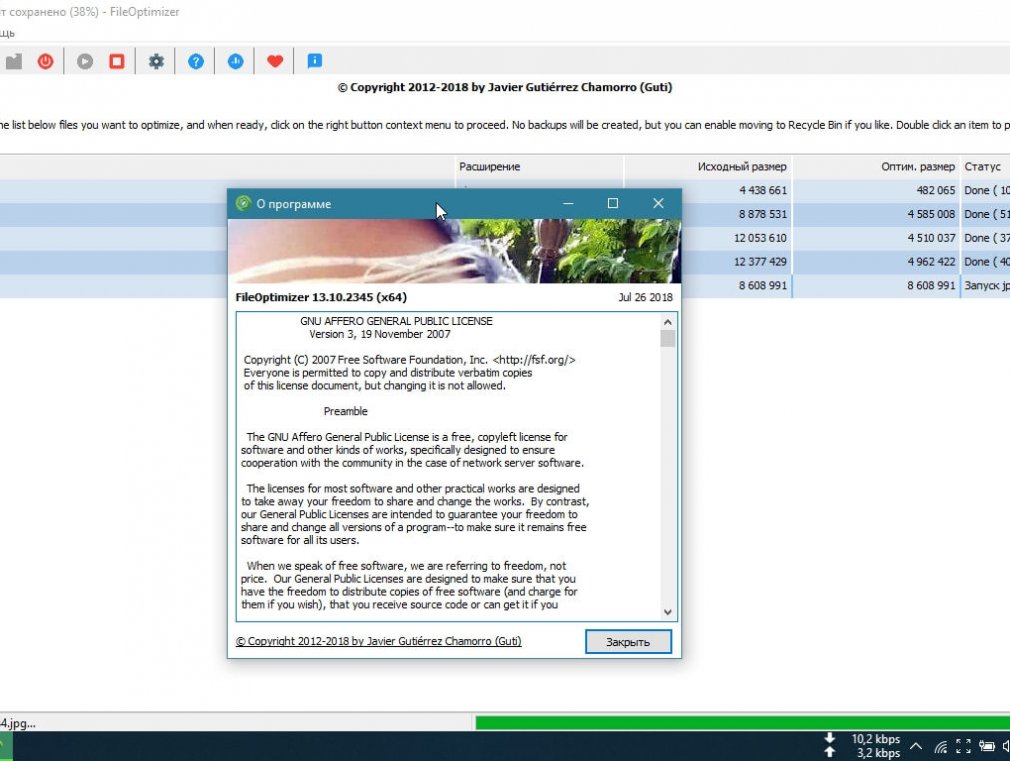Click the blue question mark help icon

click(x=196, y=61)
